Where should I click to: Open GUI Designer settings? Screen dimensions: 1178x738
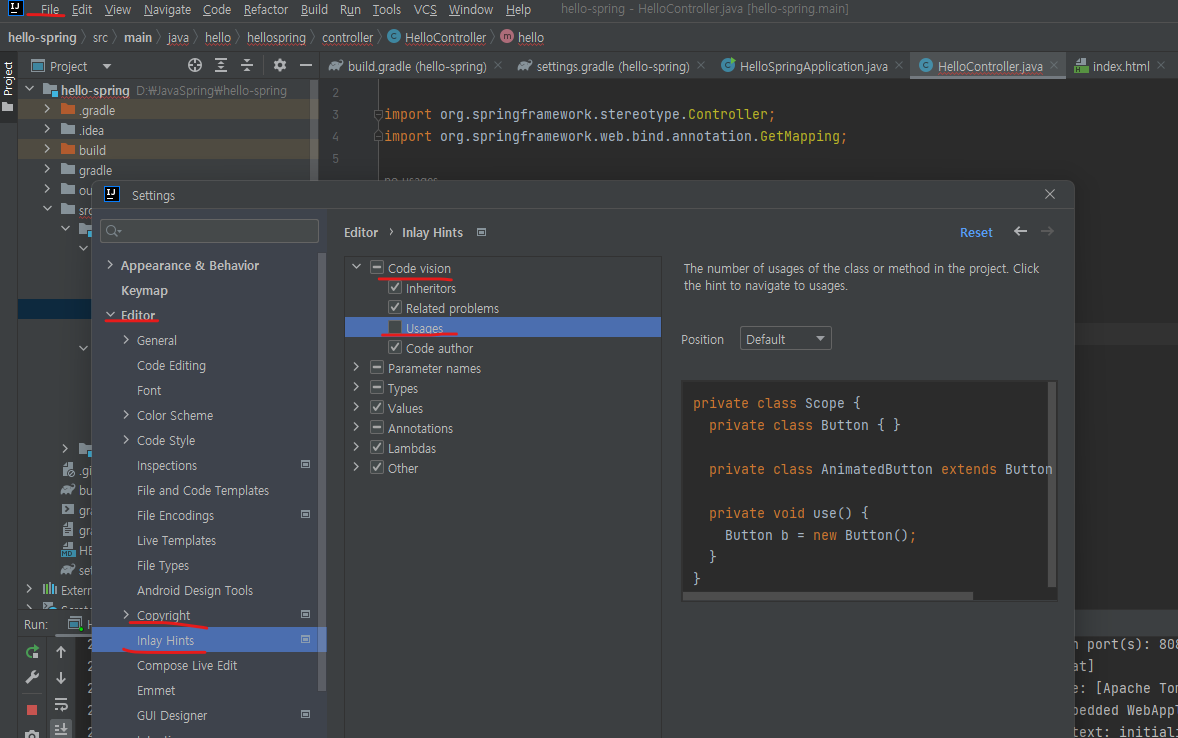click(172, 715)
